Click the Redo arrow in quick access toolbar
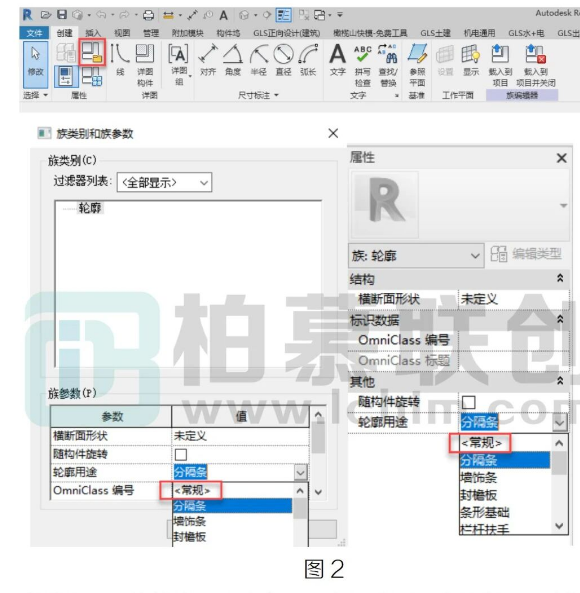The image size is (580, 593). tap(124, 15)
